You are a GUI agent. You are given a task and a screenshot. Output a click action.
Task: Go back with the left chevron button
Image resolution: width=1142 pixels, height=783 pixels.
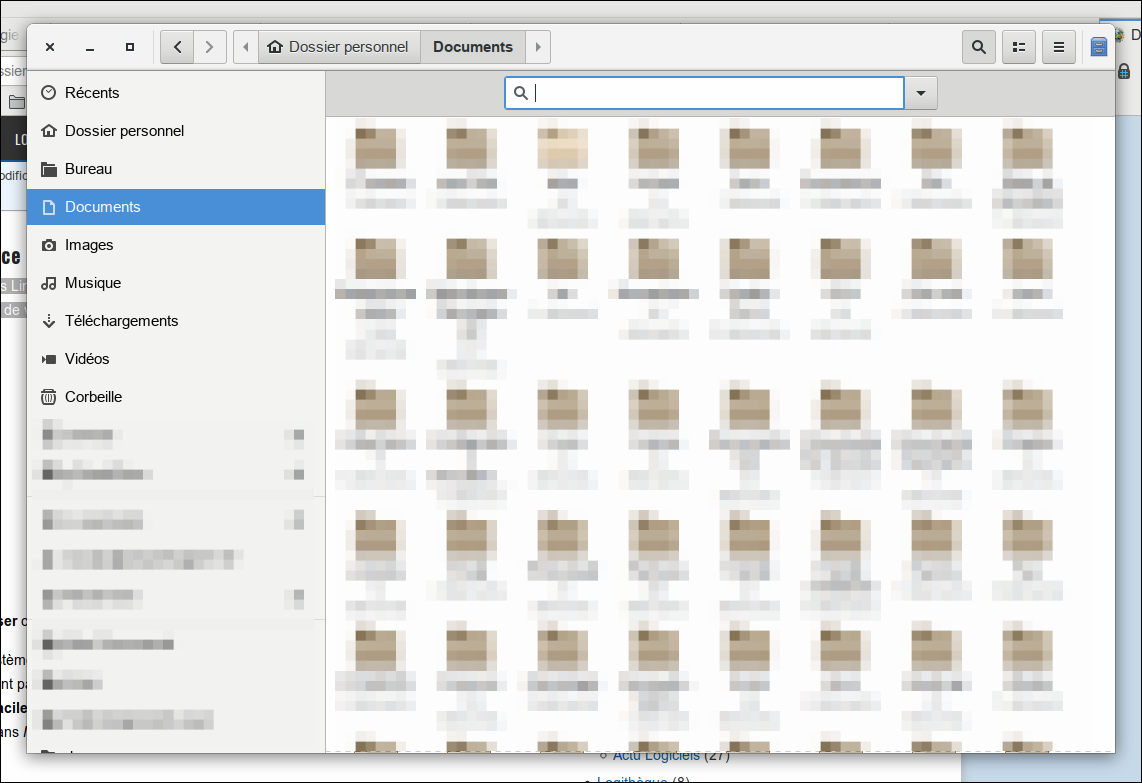pyautogui.click(x=177, y=47)
